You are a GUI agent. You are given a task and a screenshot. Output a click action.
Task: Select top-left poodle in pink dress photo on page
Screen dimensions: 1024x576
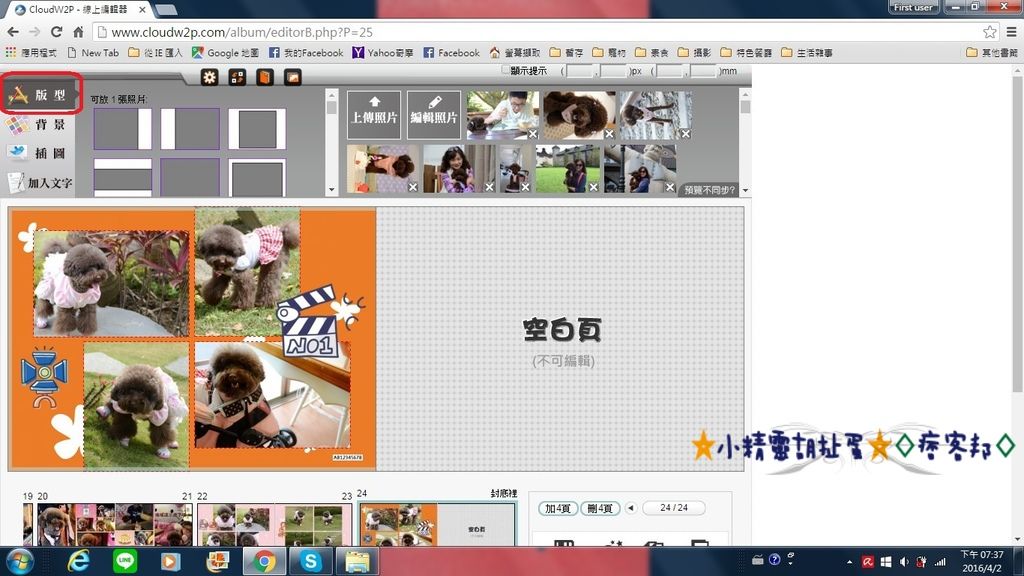tap(111, 283)
